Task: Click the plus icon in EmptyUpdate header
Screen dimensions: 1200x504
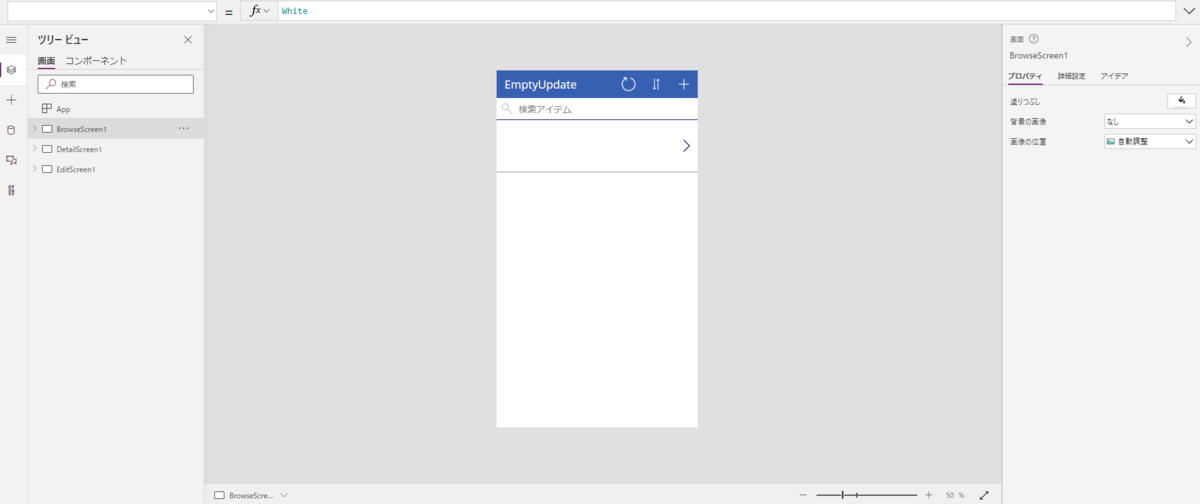Action: [684, 85]
